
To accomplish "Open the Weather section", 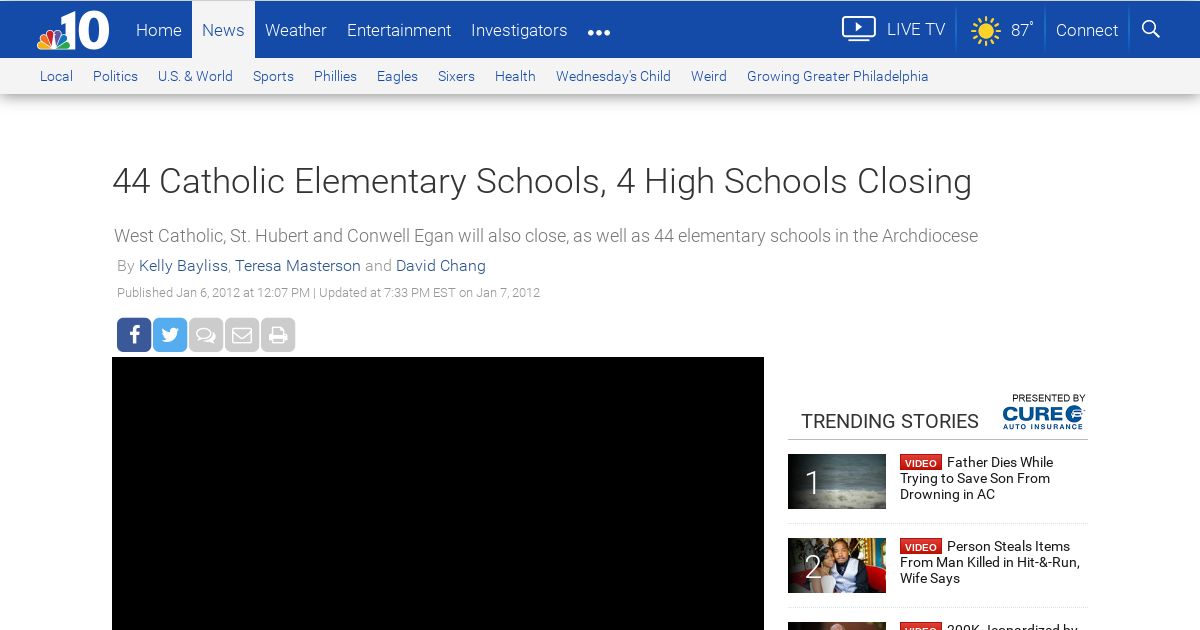I will (x=296, y=30).
